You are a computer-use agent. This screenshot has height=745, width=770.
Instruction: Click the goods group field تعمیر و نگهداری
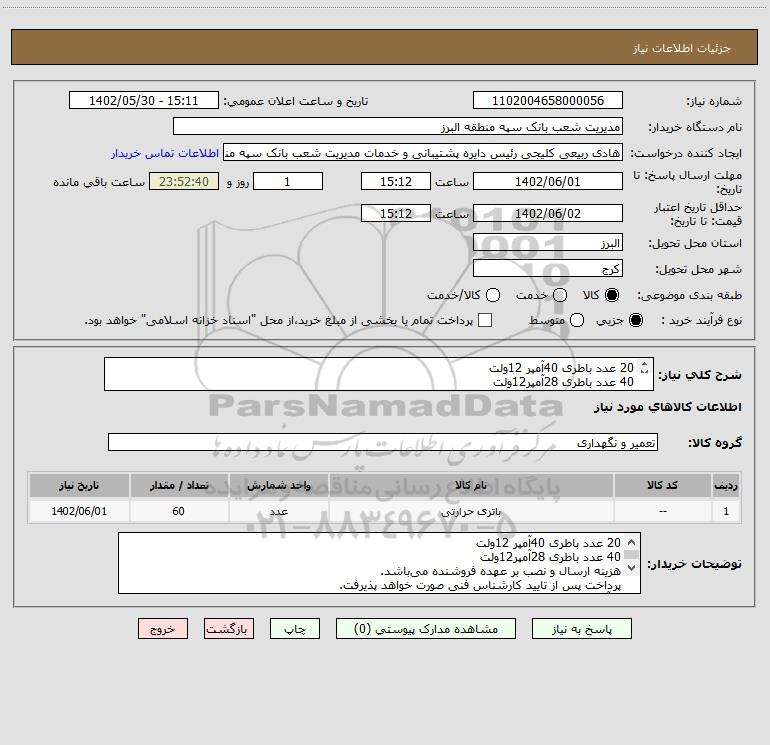(383, 442)
